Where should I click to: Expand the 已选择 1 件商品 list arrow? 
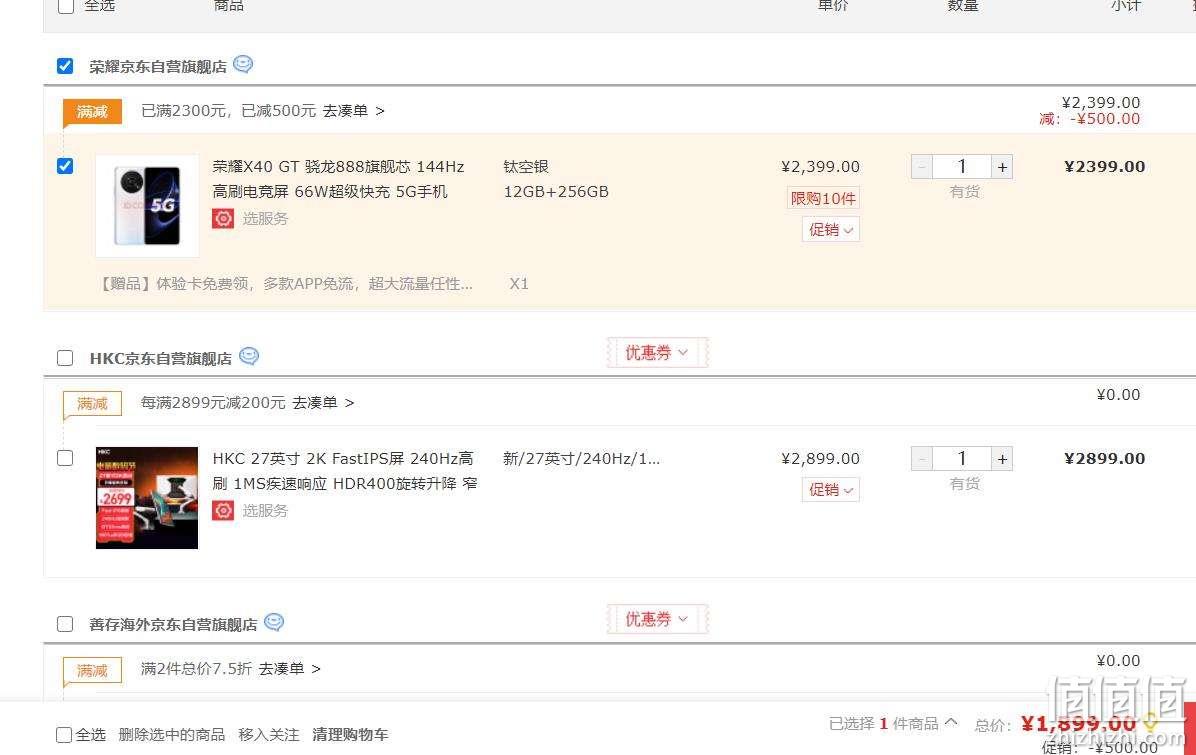(x=951, y=721)
